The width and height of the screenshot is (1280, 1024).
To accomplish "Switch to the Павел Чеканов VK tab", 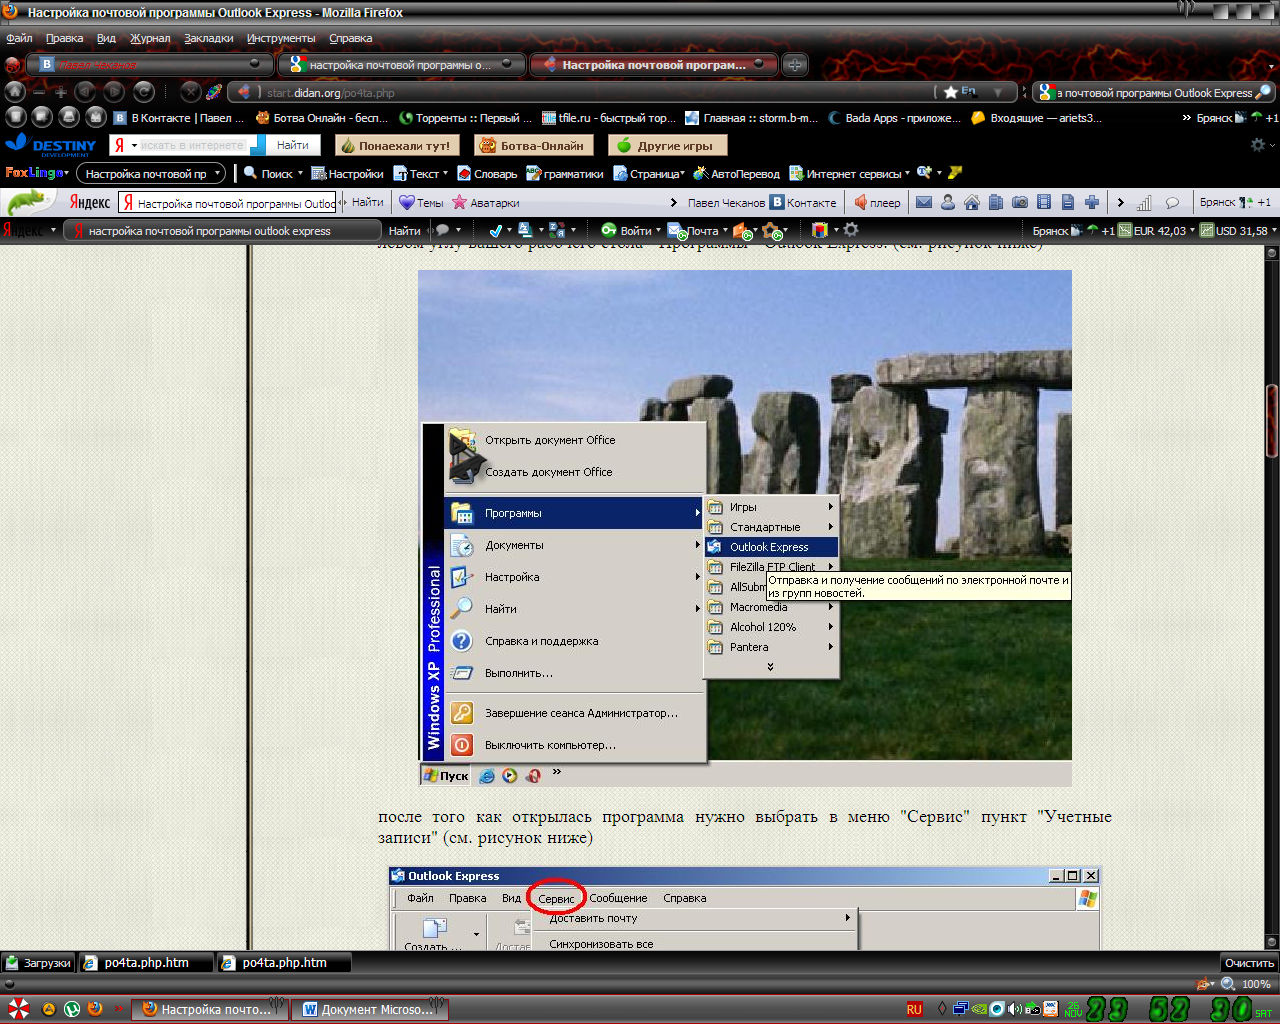I will (150, 64).
